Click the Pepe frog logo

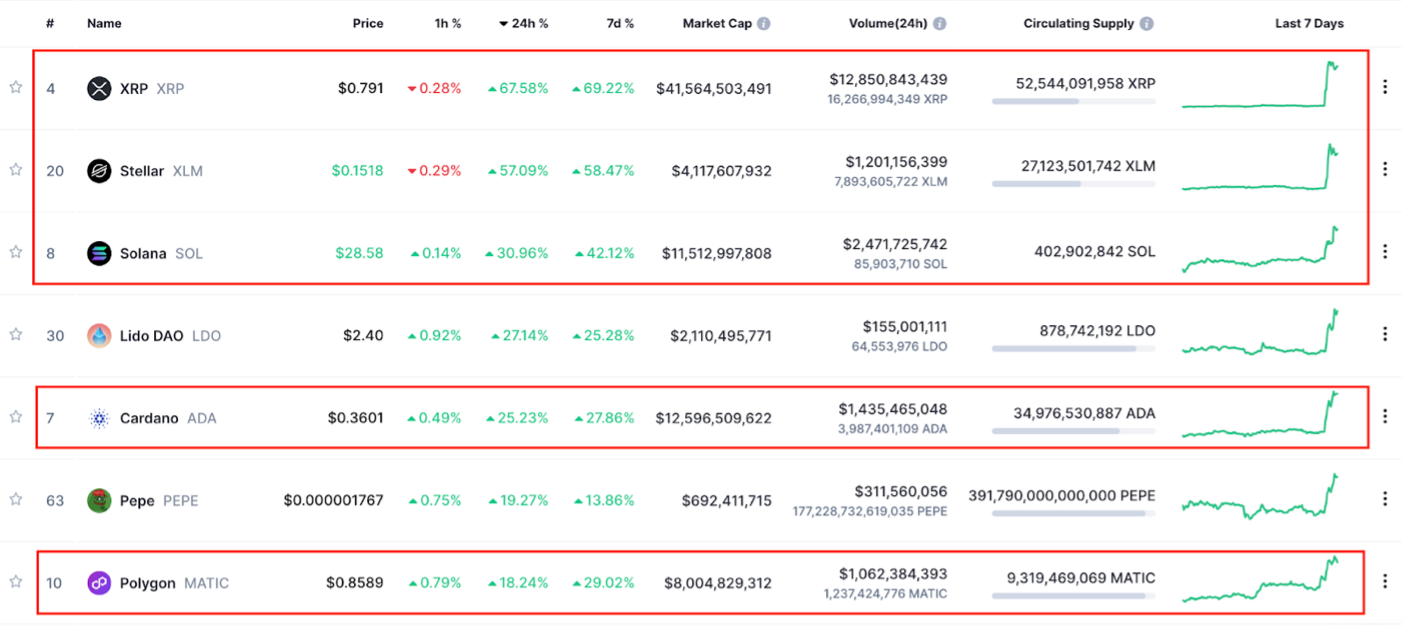pyautogui.click(x=99, y=500)
